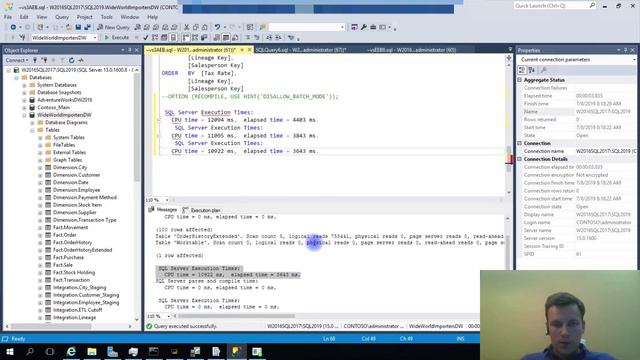
Task: Click the New Query button
Action: (x=113, y=27)
